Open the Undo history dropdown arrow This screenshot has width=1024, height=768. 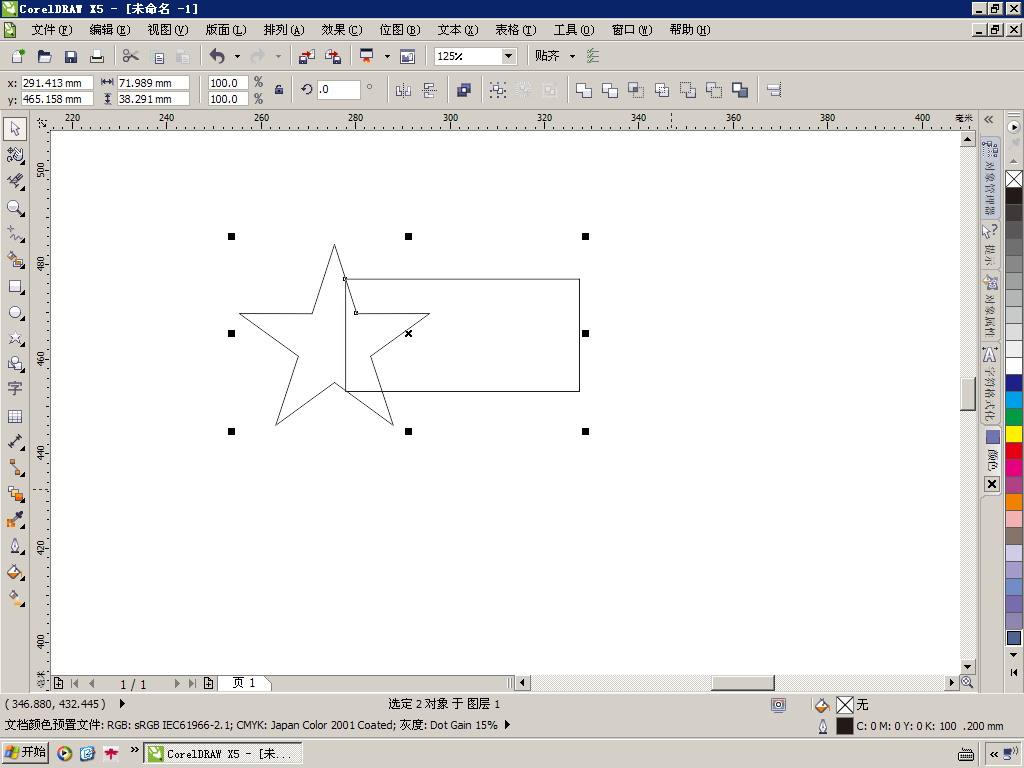pos(237,56)
